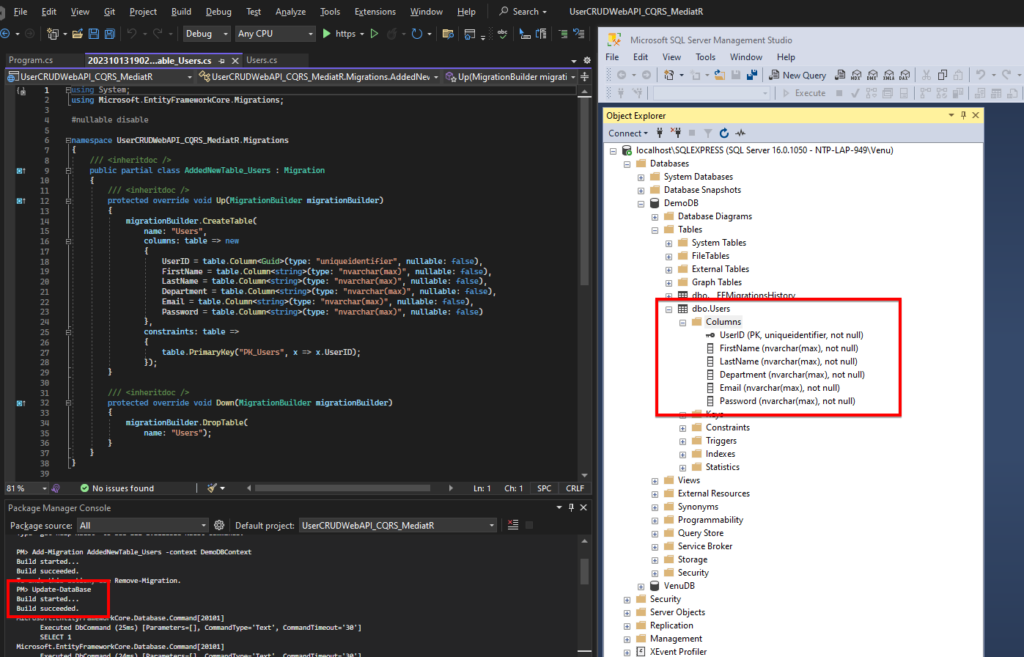Click the SPC indentation indicator in status bar
Screen dimensions: 1024x657
[544, 488]
